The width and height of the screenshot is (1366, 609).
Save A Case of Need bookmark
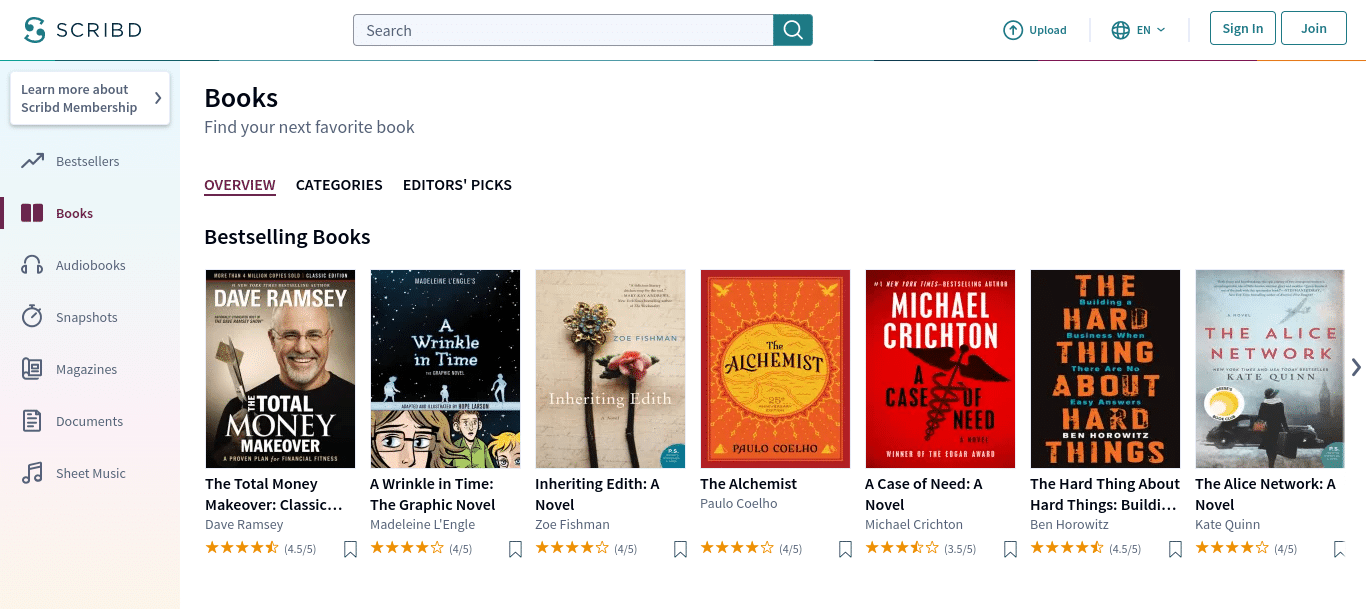[x=1010, y=549]
